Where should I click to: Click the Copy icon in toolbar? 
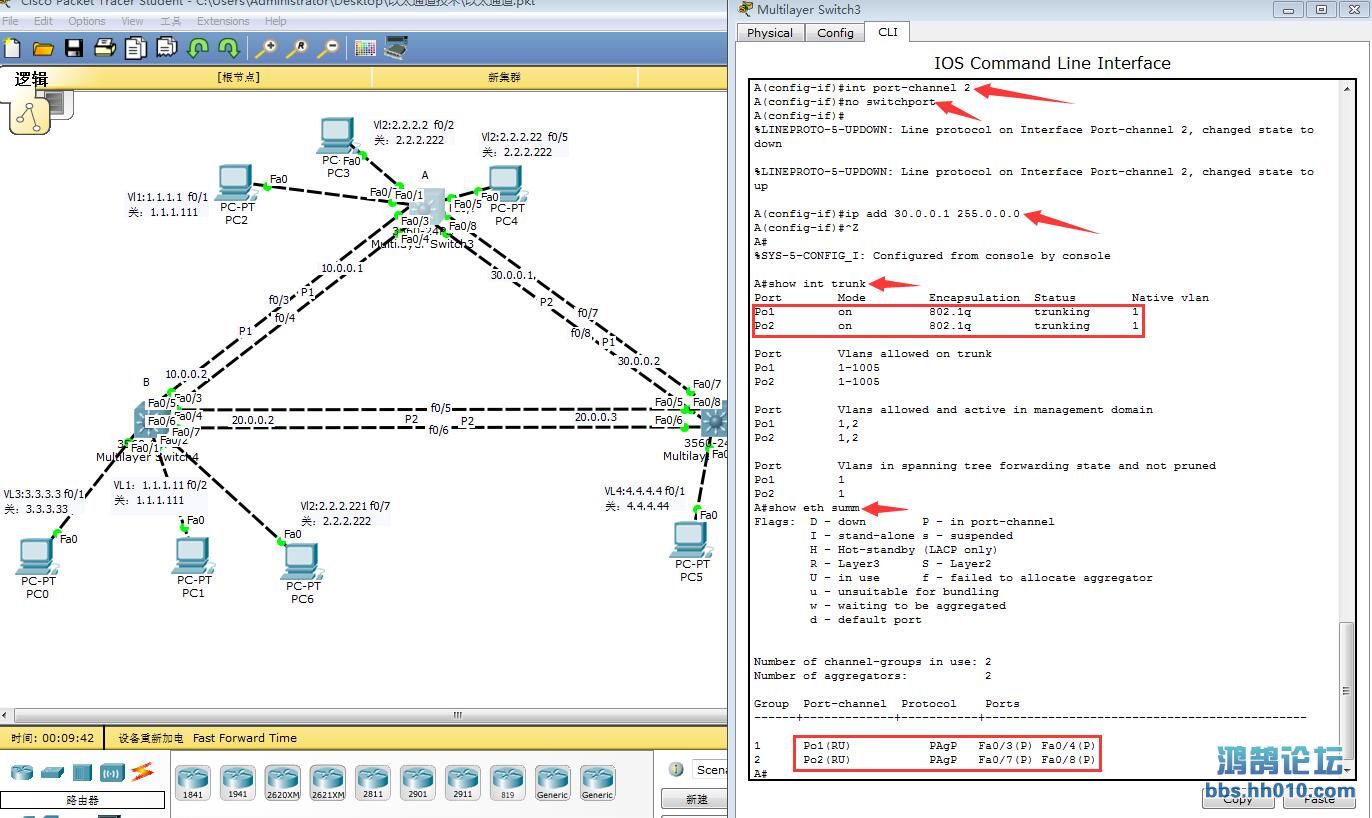point(136,47)
